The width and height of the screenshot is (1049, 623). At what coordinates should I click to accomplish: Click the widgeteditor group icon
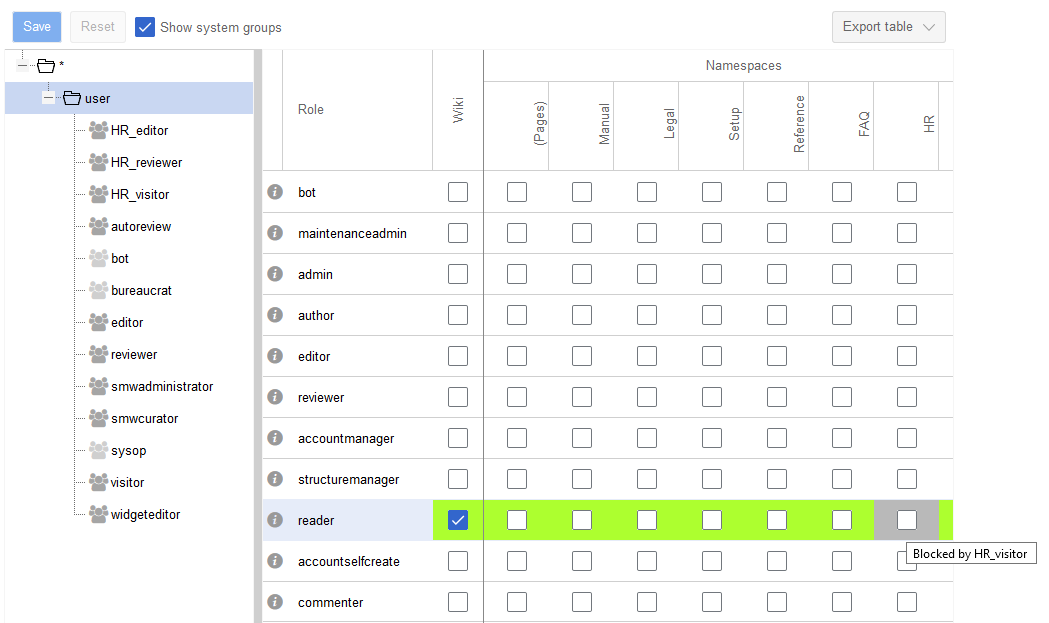point(98,514)
